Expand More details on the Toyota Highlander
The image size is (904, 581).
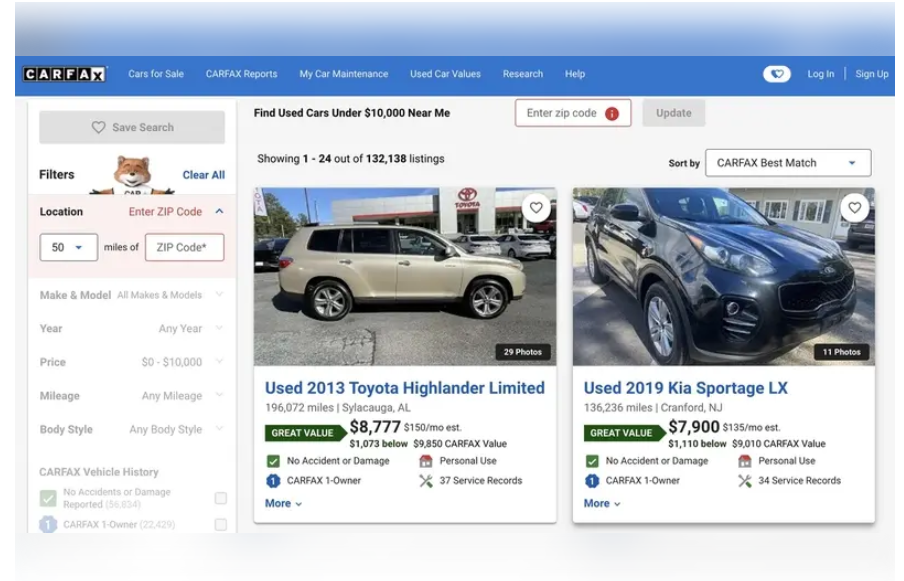[x=283, y=504]
